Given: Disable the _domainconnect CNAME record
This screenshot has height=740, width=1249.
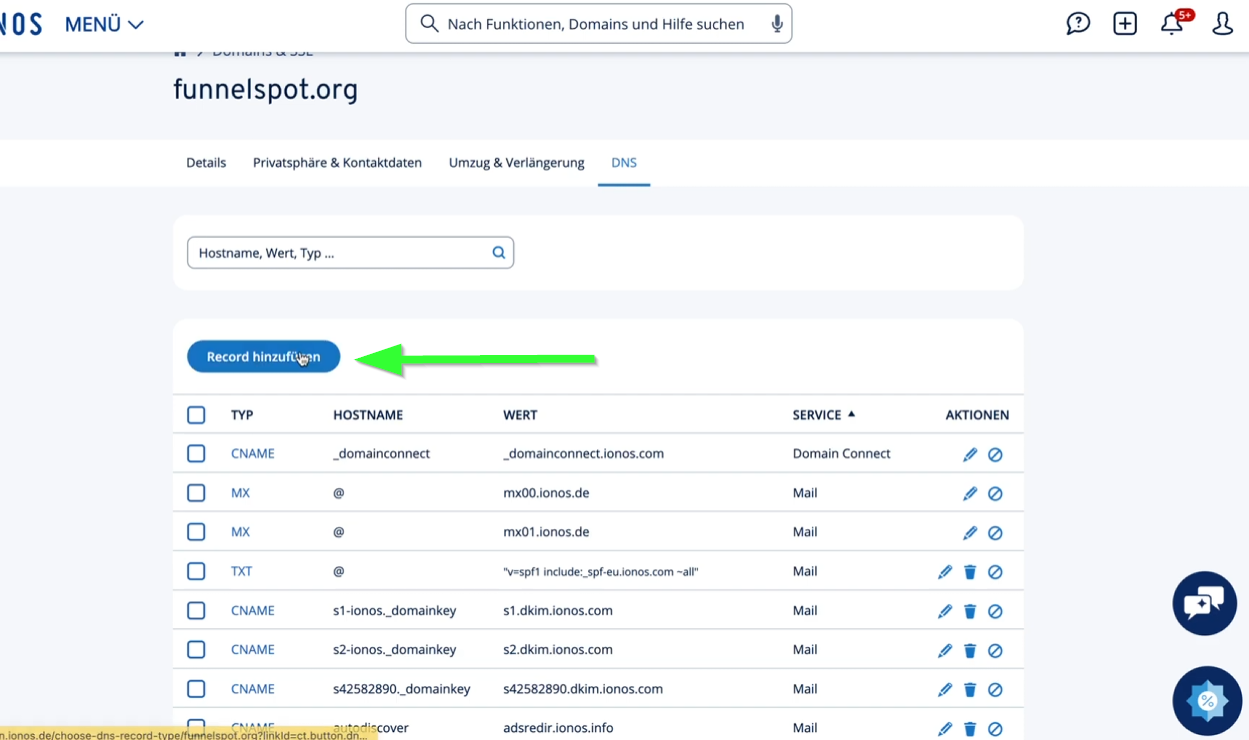Looking at the screenshot, I should 995,454.
